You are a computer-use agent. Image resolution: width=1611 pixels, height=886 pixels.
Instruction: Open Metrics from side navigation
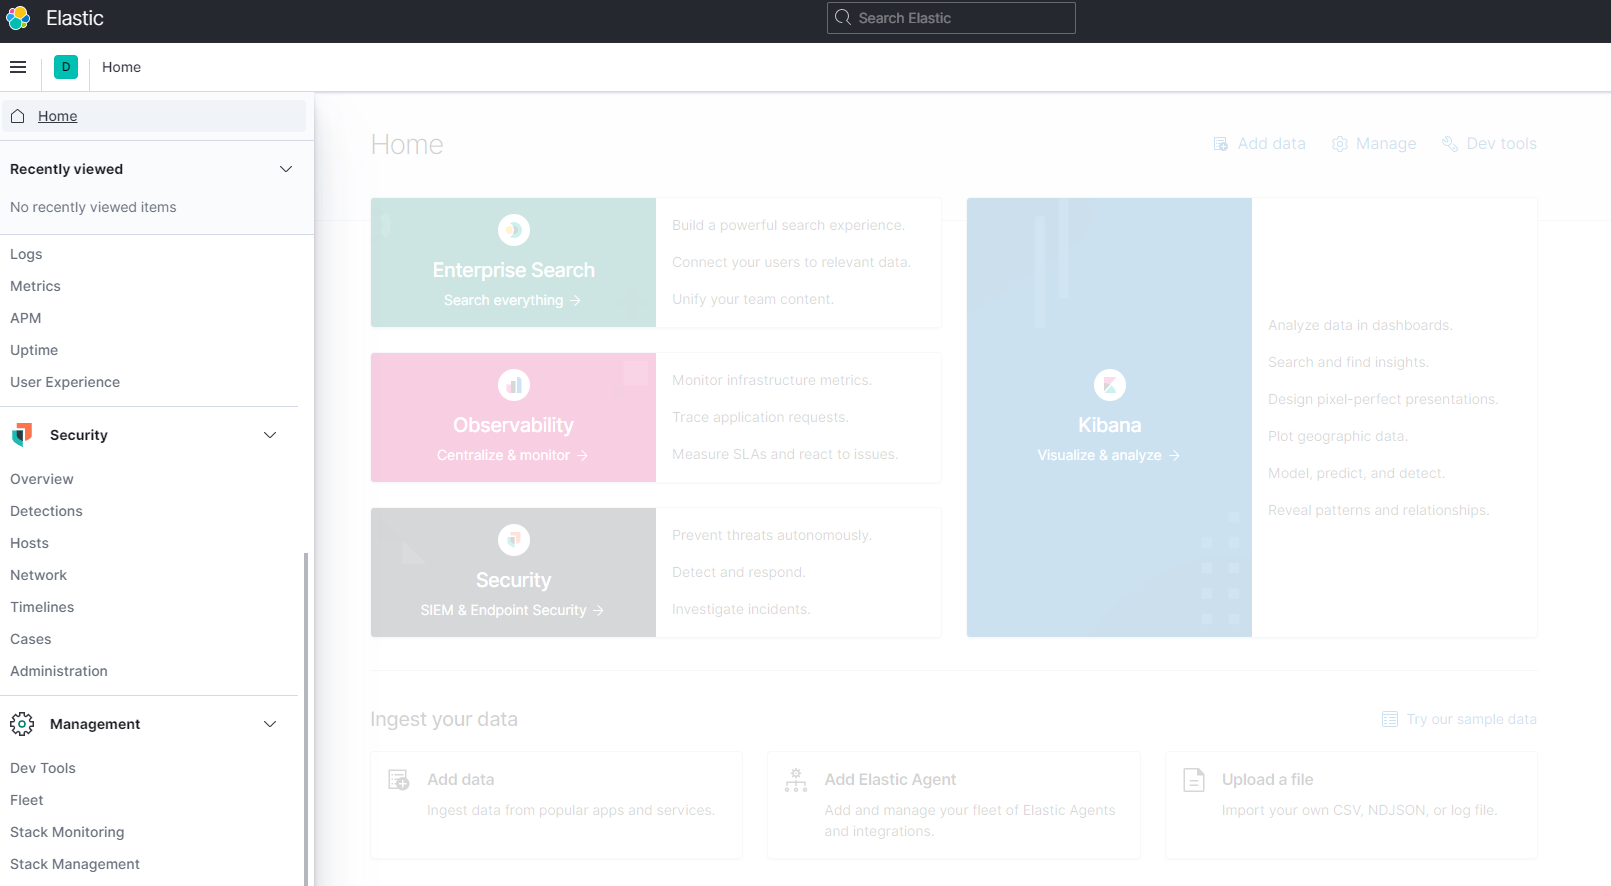(35, 286)
